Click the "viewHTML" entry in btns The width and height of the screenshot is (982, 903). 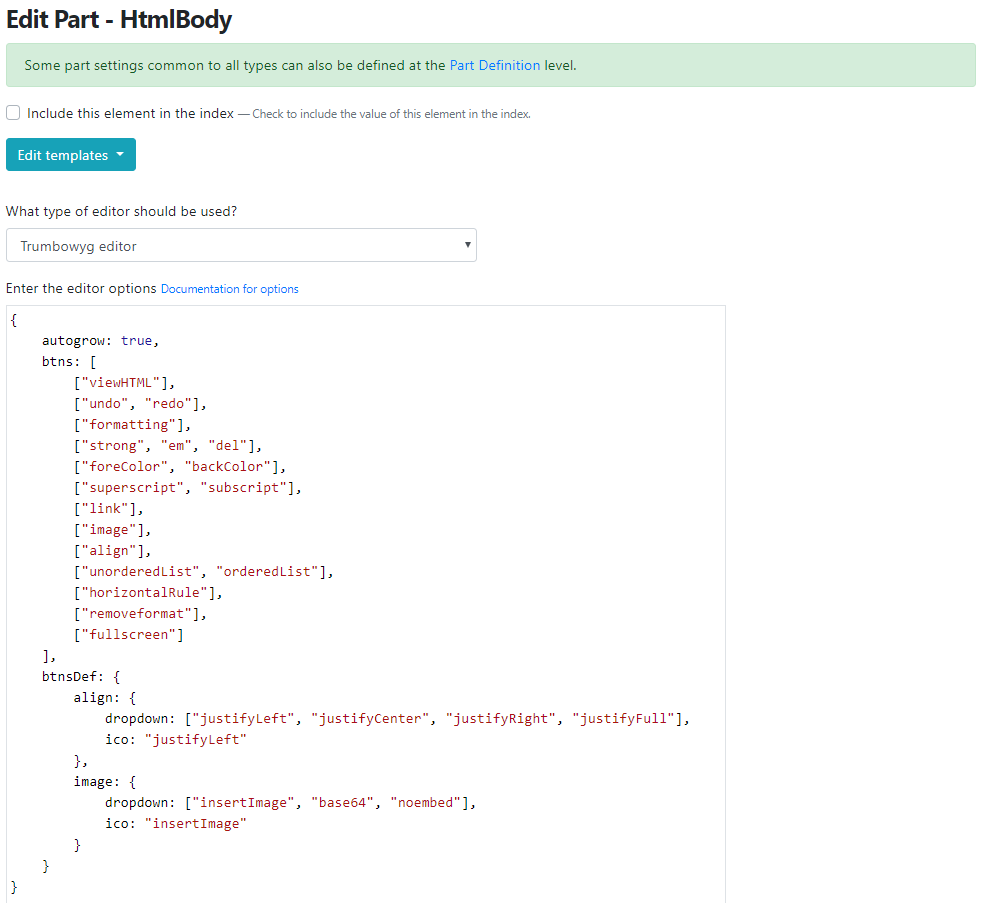[x=120, y=383]
